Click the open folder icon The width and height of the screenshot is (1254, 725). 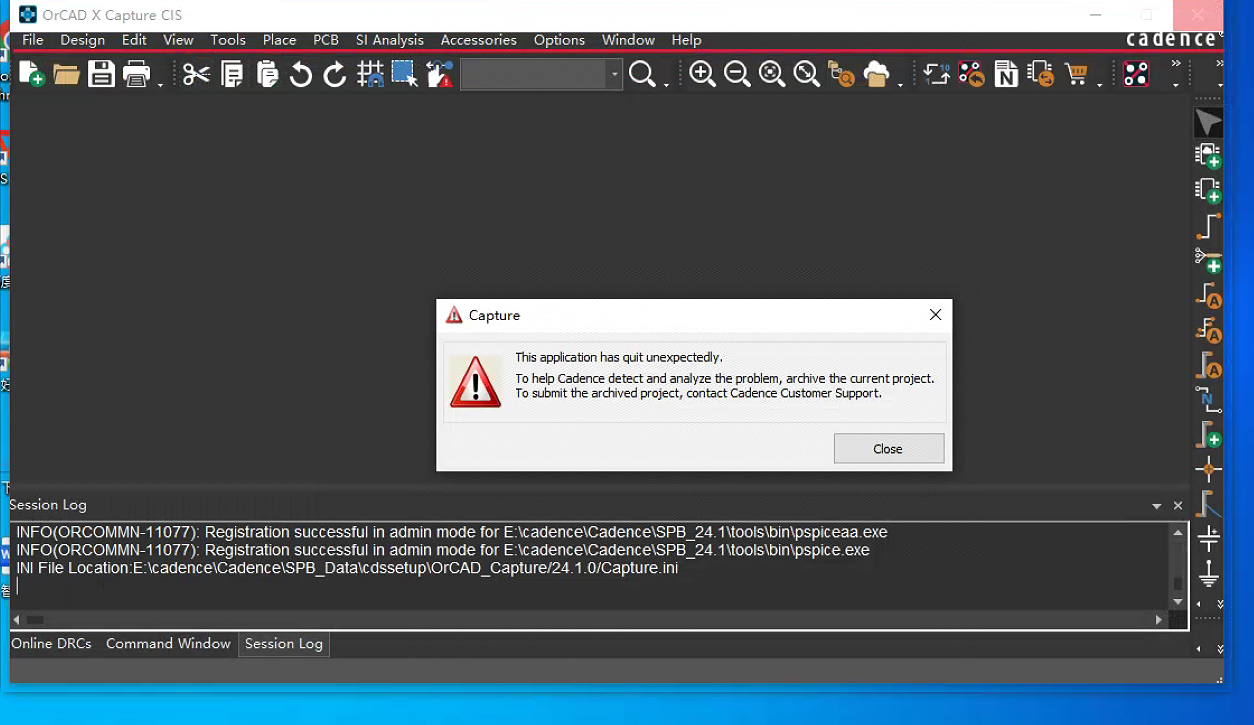[66, 74]
